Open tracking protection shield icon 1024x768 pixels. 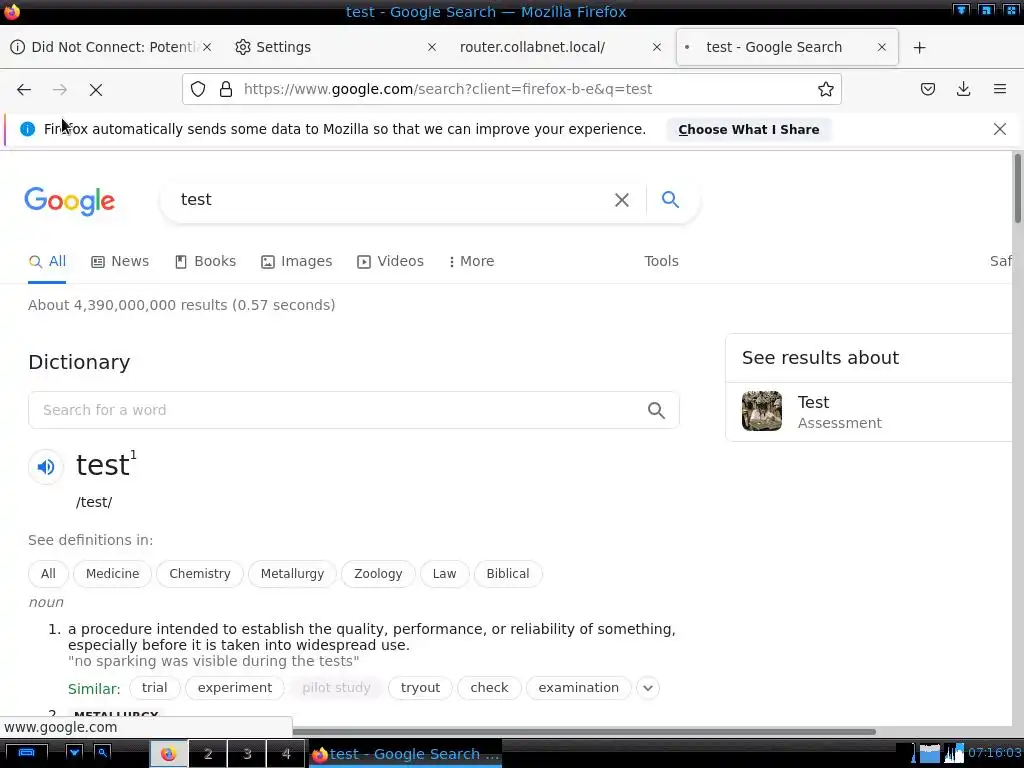[x=198, y=89]
